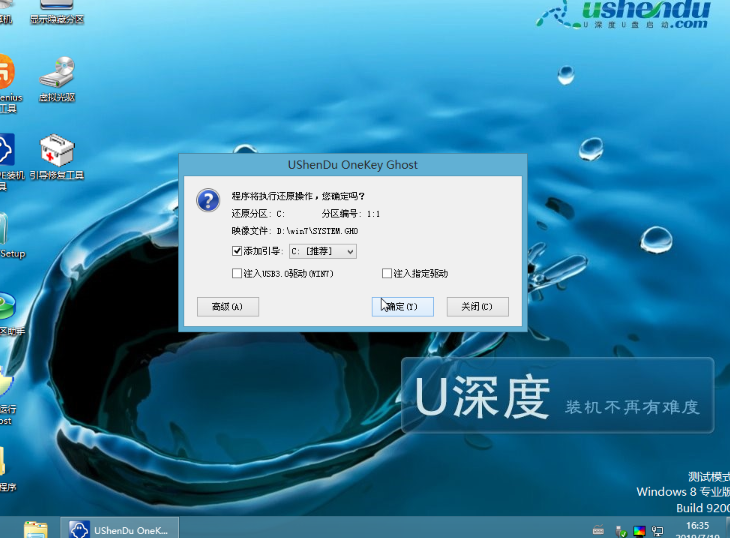Image resolution: width=730 pixels, height=538 pixels.
Task: Click the image file path D:\win7\SYSTEM.GHO
Action: pyautogui.click(x=317, y=231)
